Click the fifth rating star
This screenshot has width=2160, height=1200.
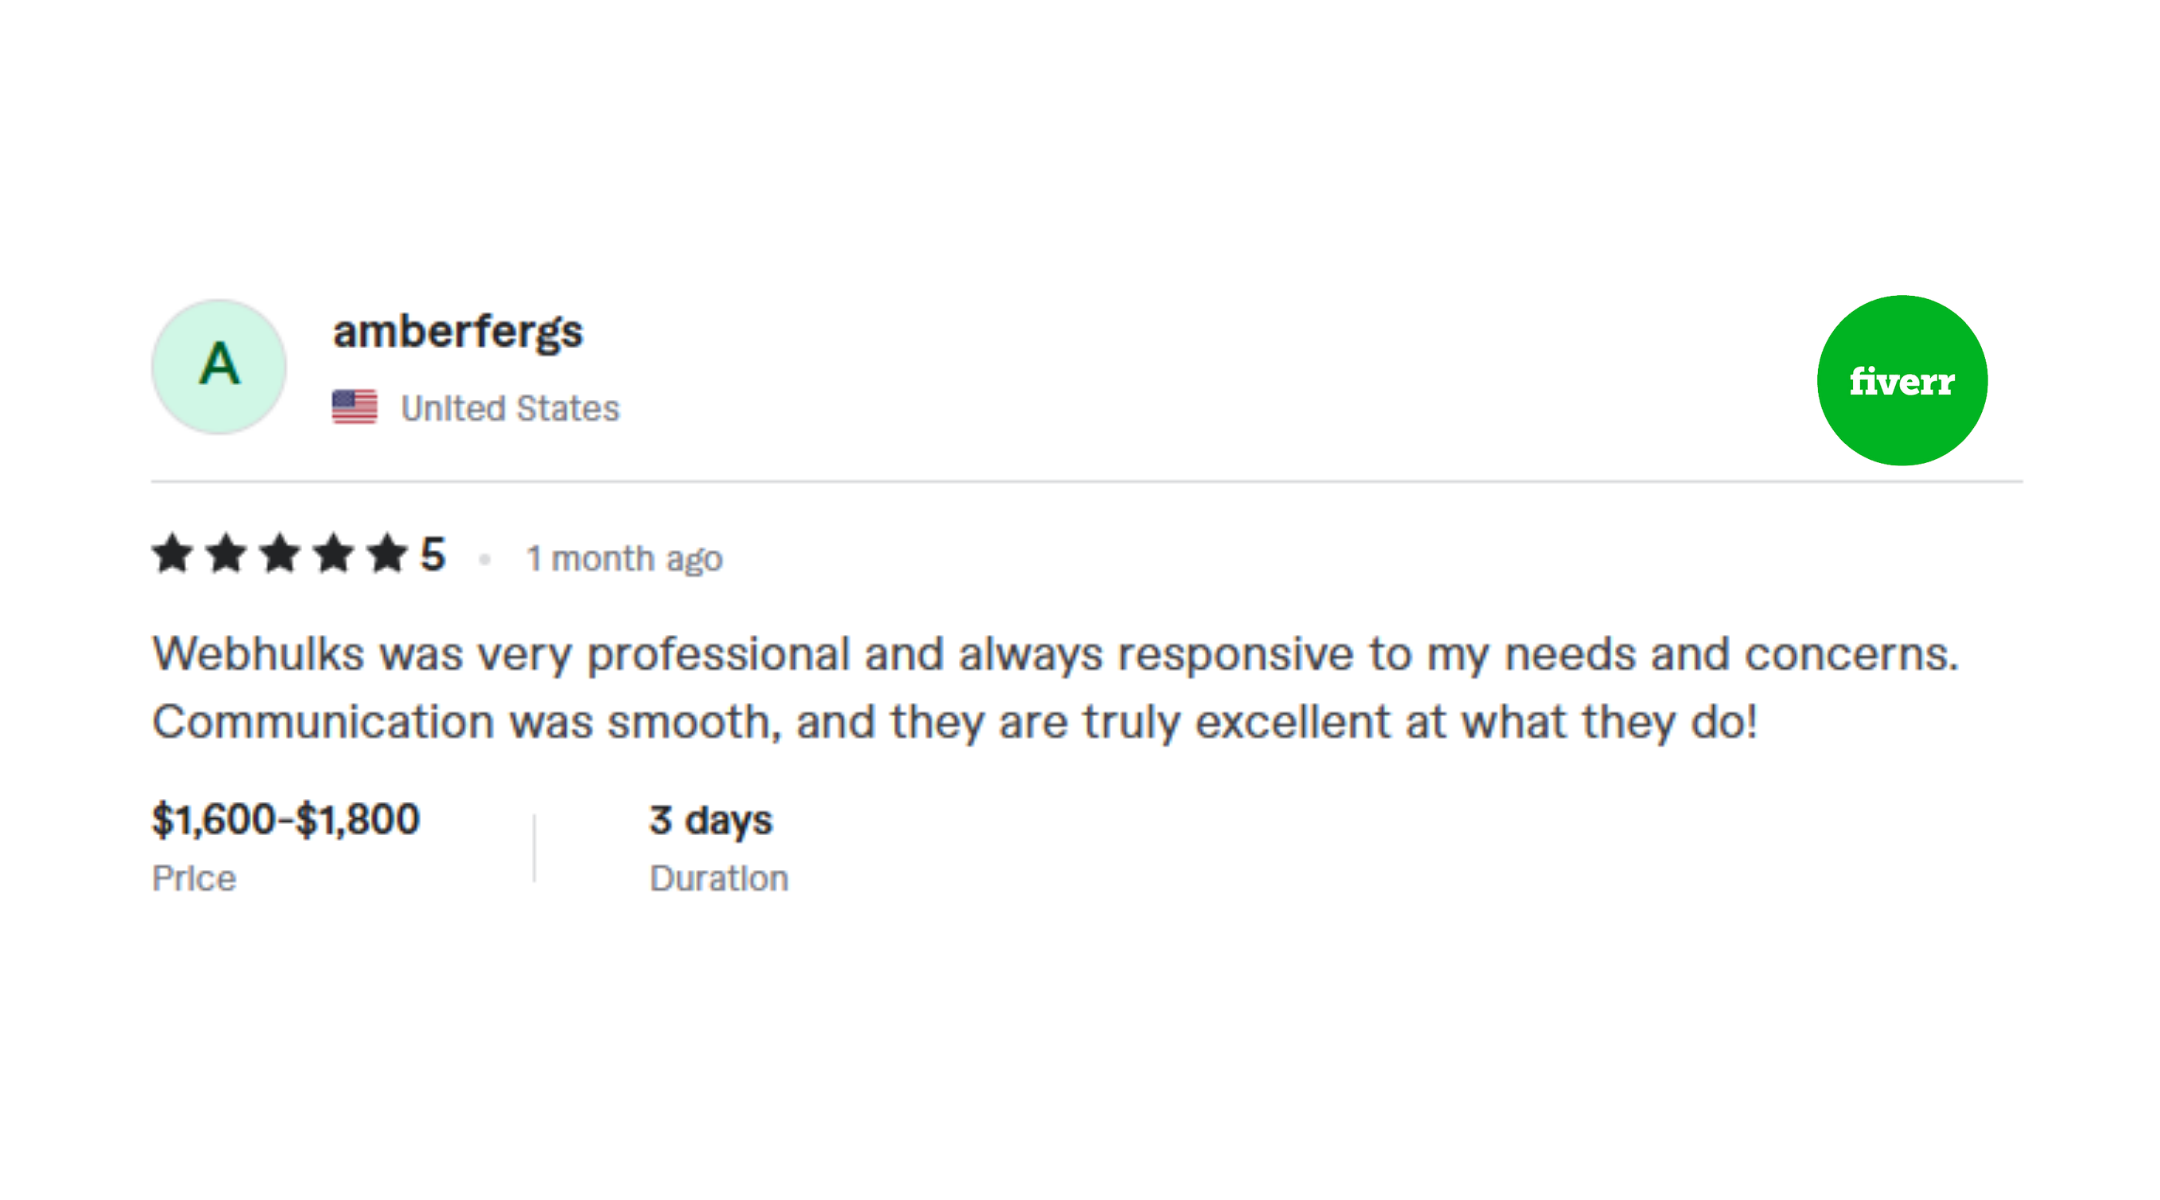pos(387,554)
